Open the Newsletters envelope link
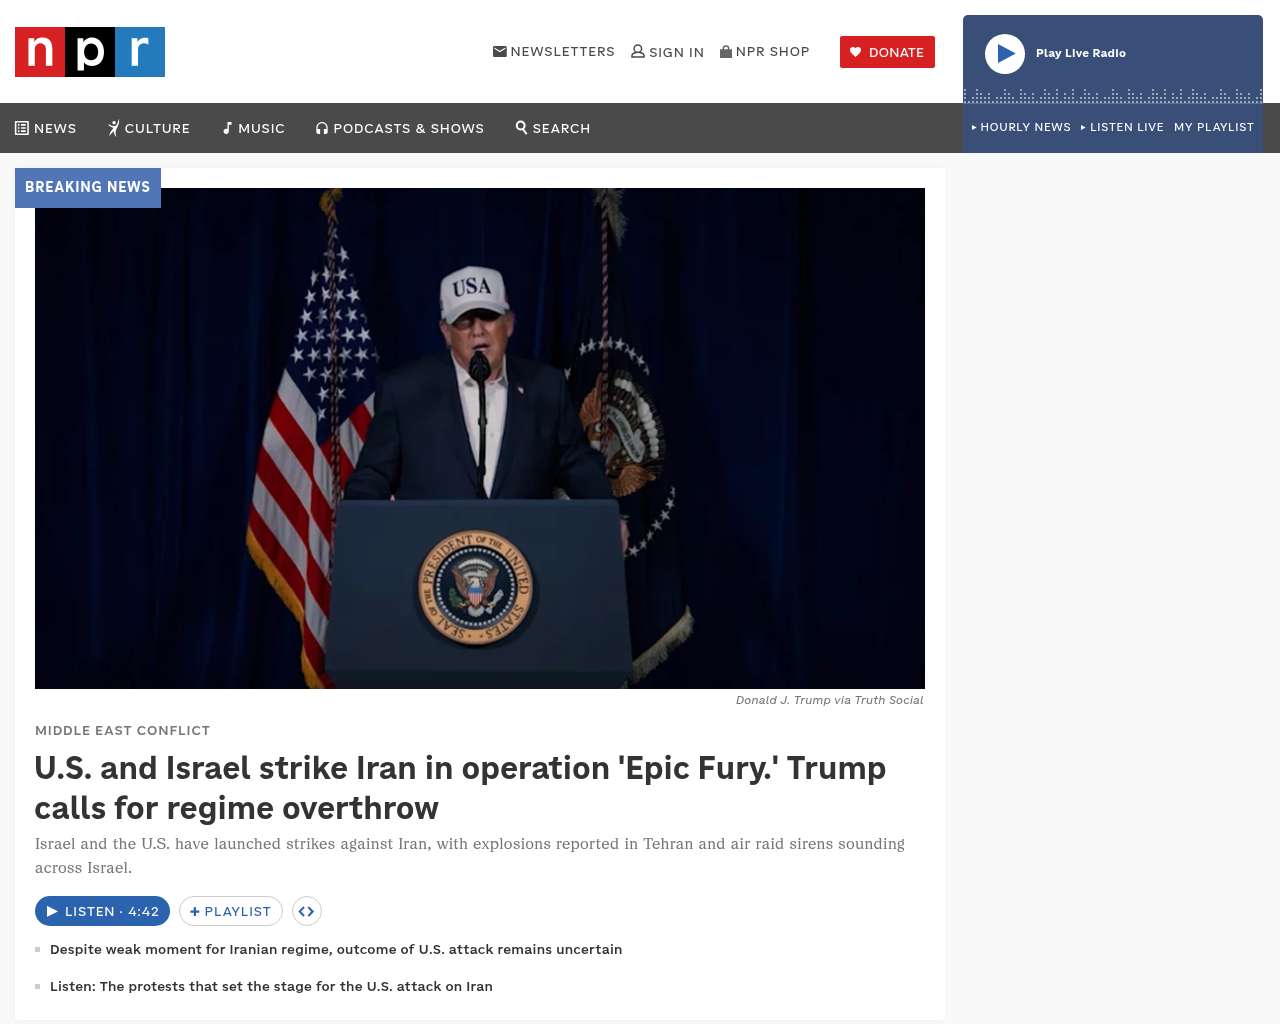The width and height of the screenshot is (1280, 1024). point(554,52)
